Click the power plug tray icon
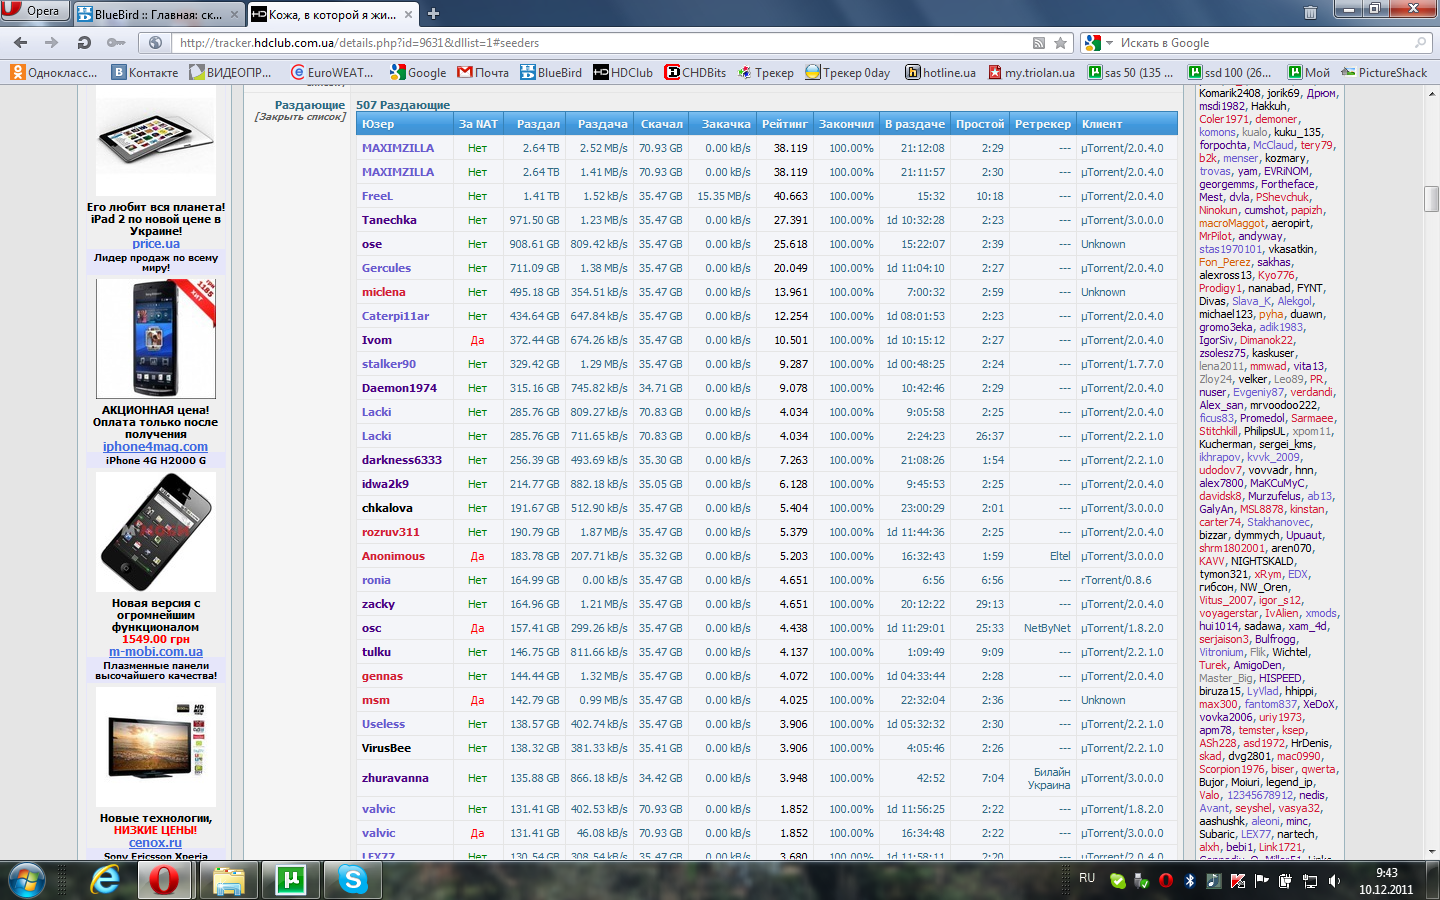The height and width of the screenshot is (900, 1440). pos(1285,881)
